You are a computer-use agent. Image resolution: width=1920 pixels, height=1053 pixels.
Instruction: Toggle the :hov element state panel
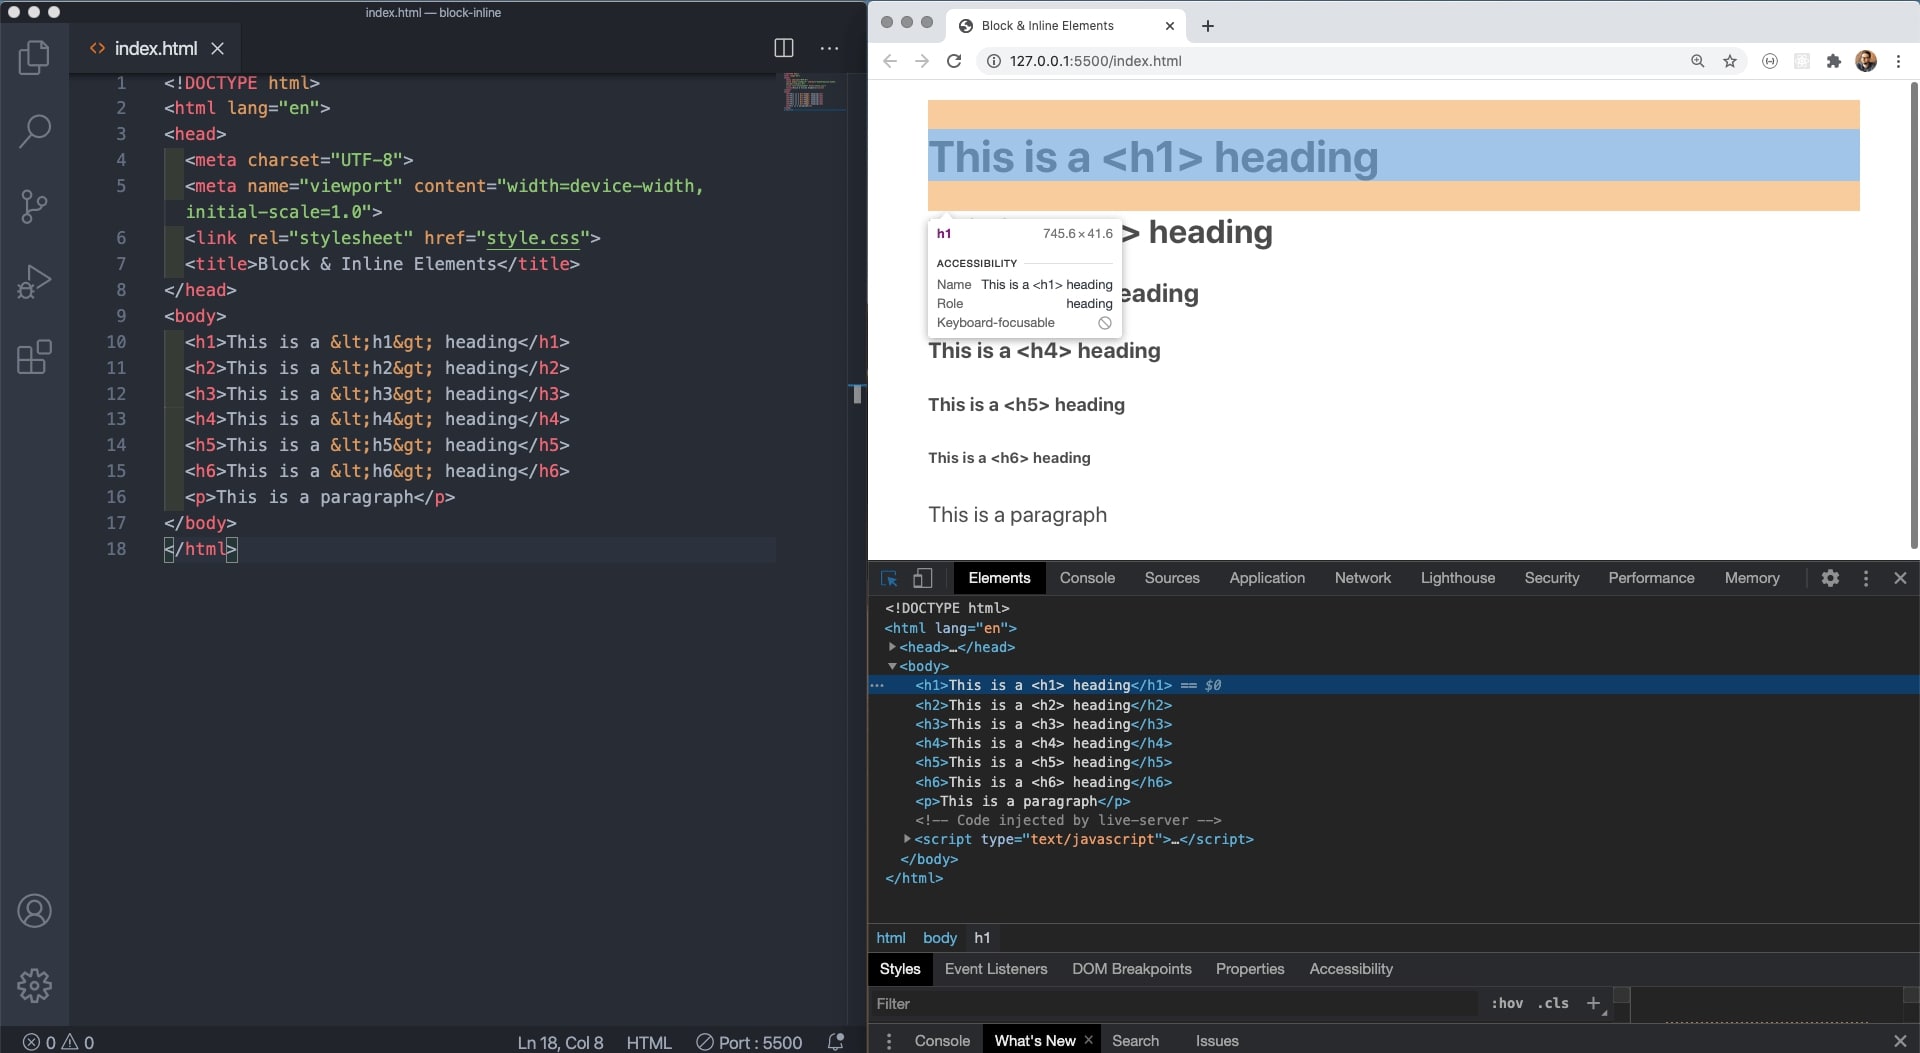point(1506,1003)
